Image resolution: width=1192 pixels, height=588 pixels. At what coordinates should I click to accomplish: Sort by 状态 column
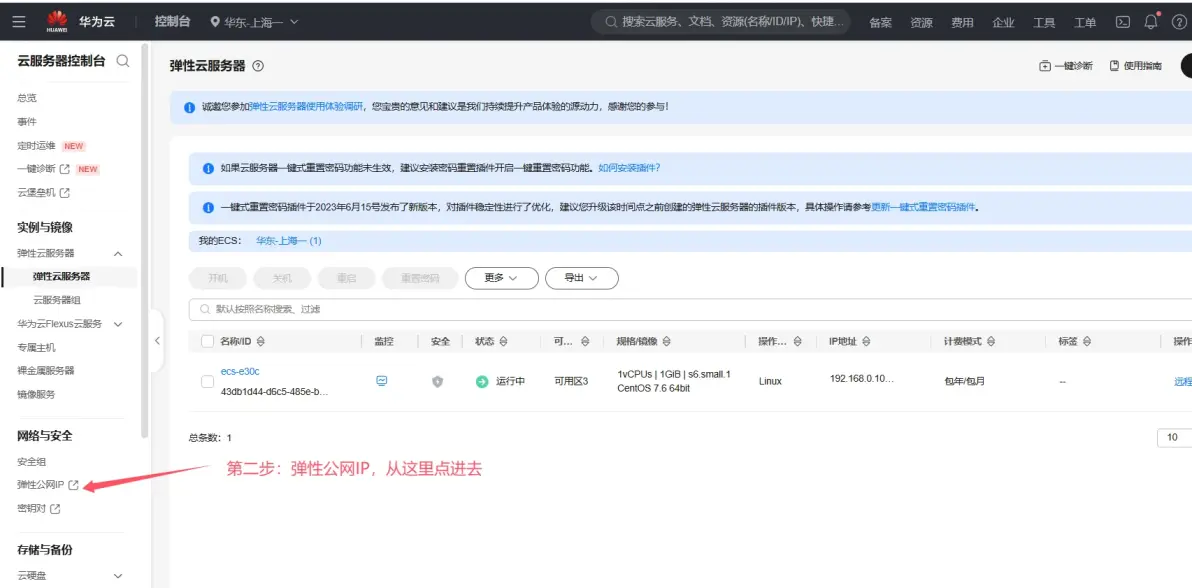[x=503, y=342]
